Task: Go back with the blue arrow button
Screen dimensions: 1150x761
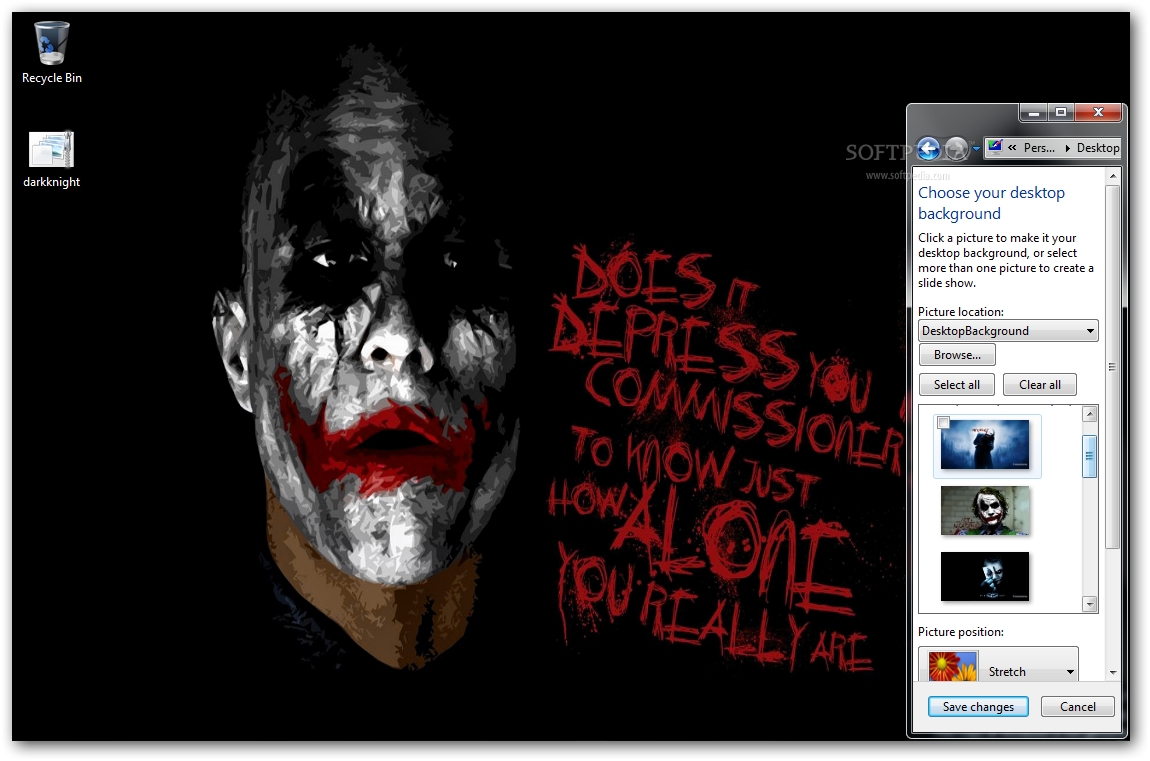Action: pos(929,149)
